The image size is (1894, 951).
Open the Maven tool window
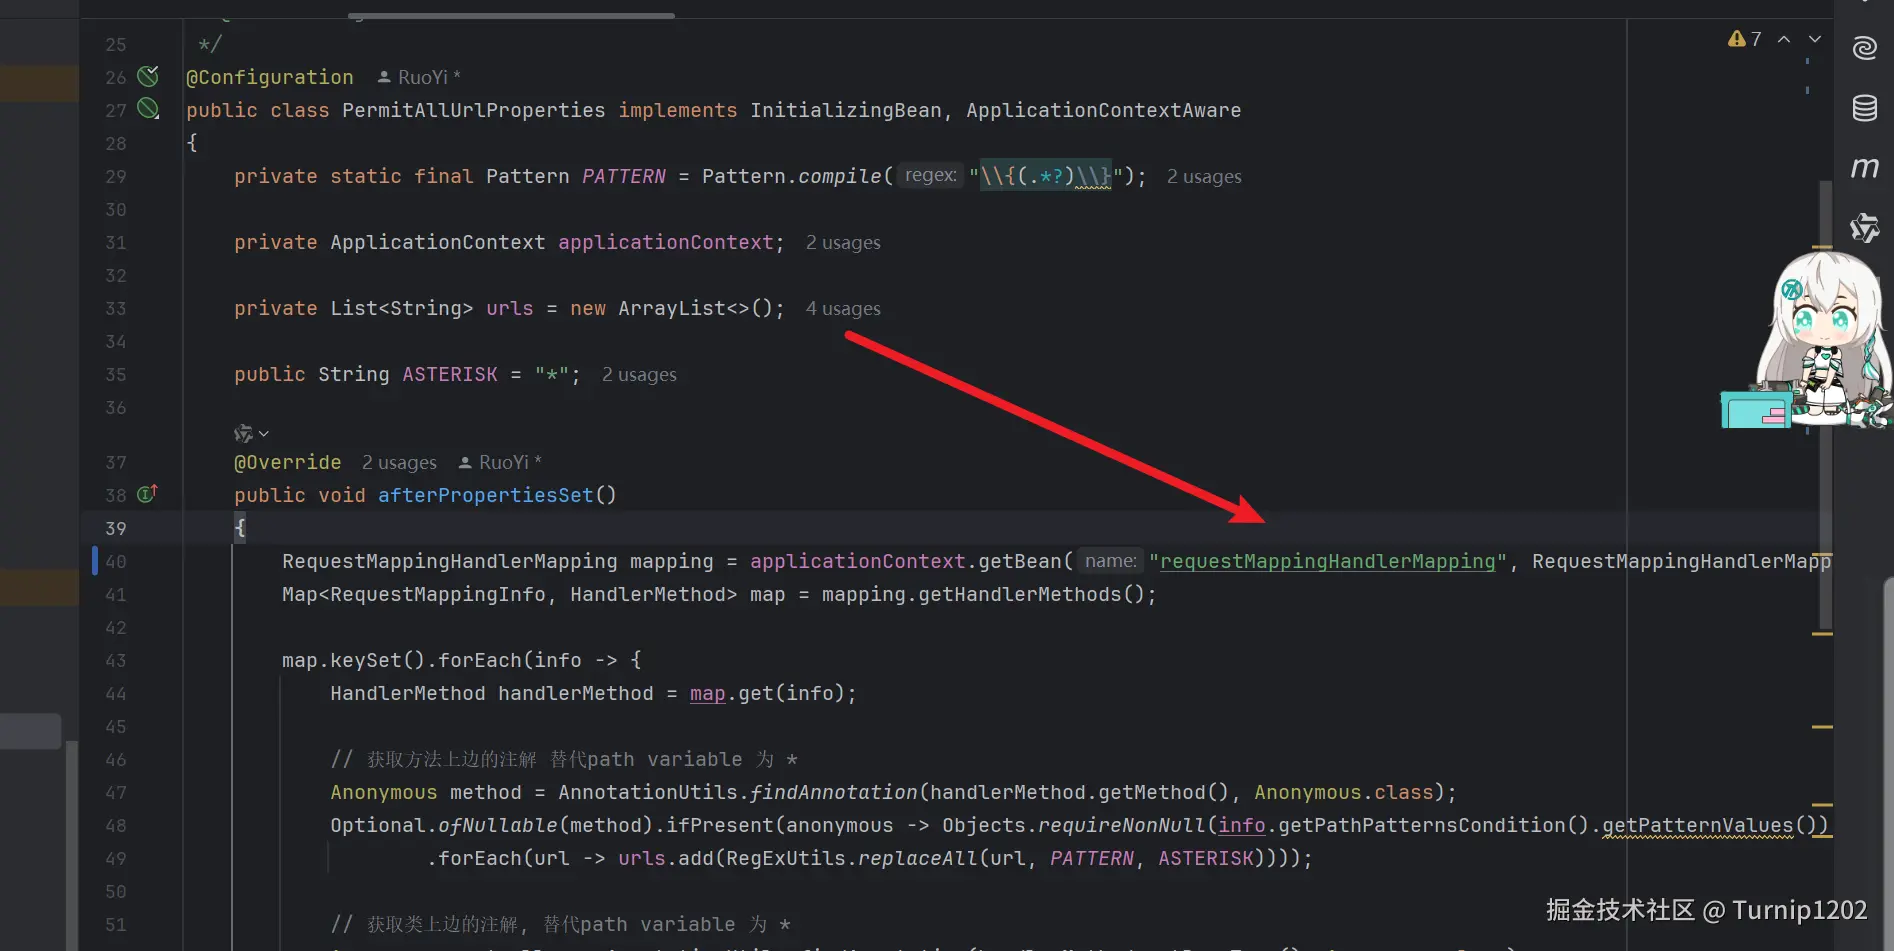click(x=1864, y=168)
